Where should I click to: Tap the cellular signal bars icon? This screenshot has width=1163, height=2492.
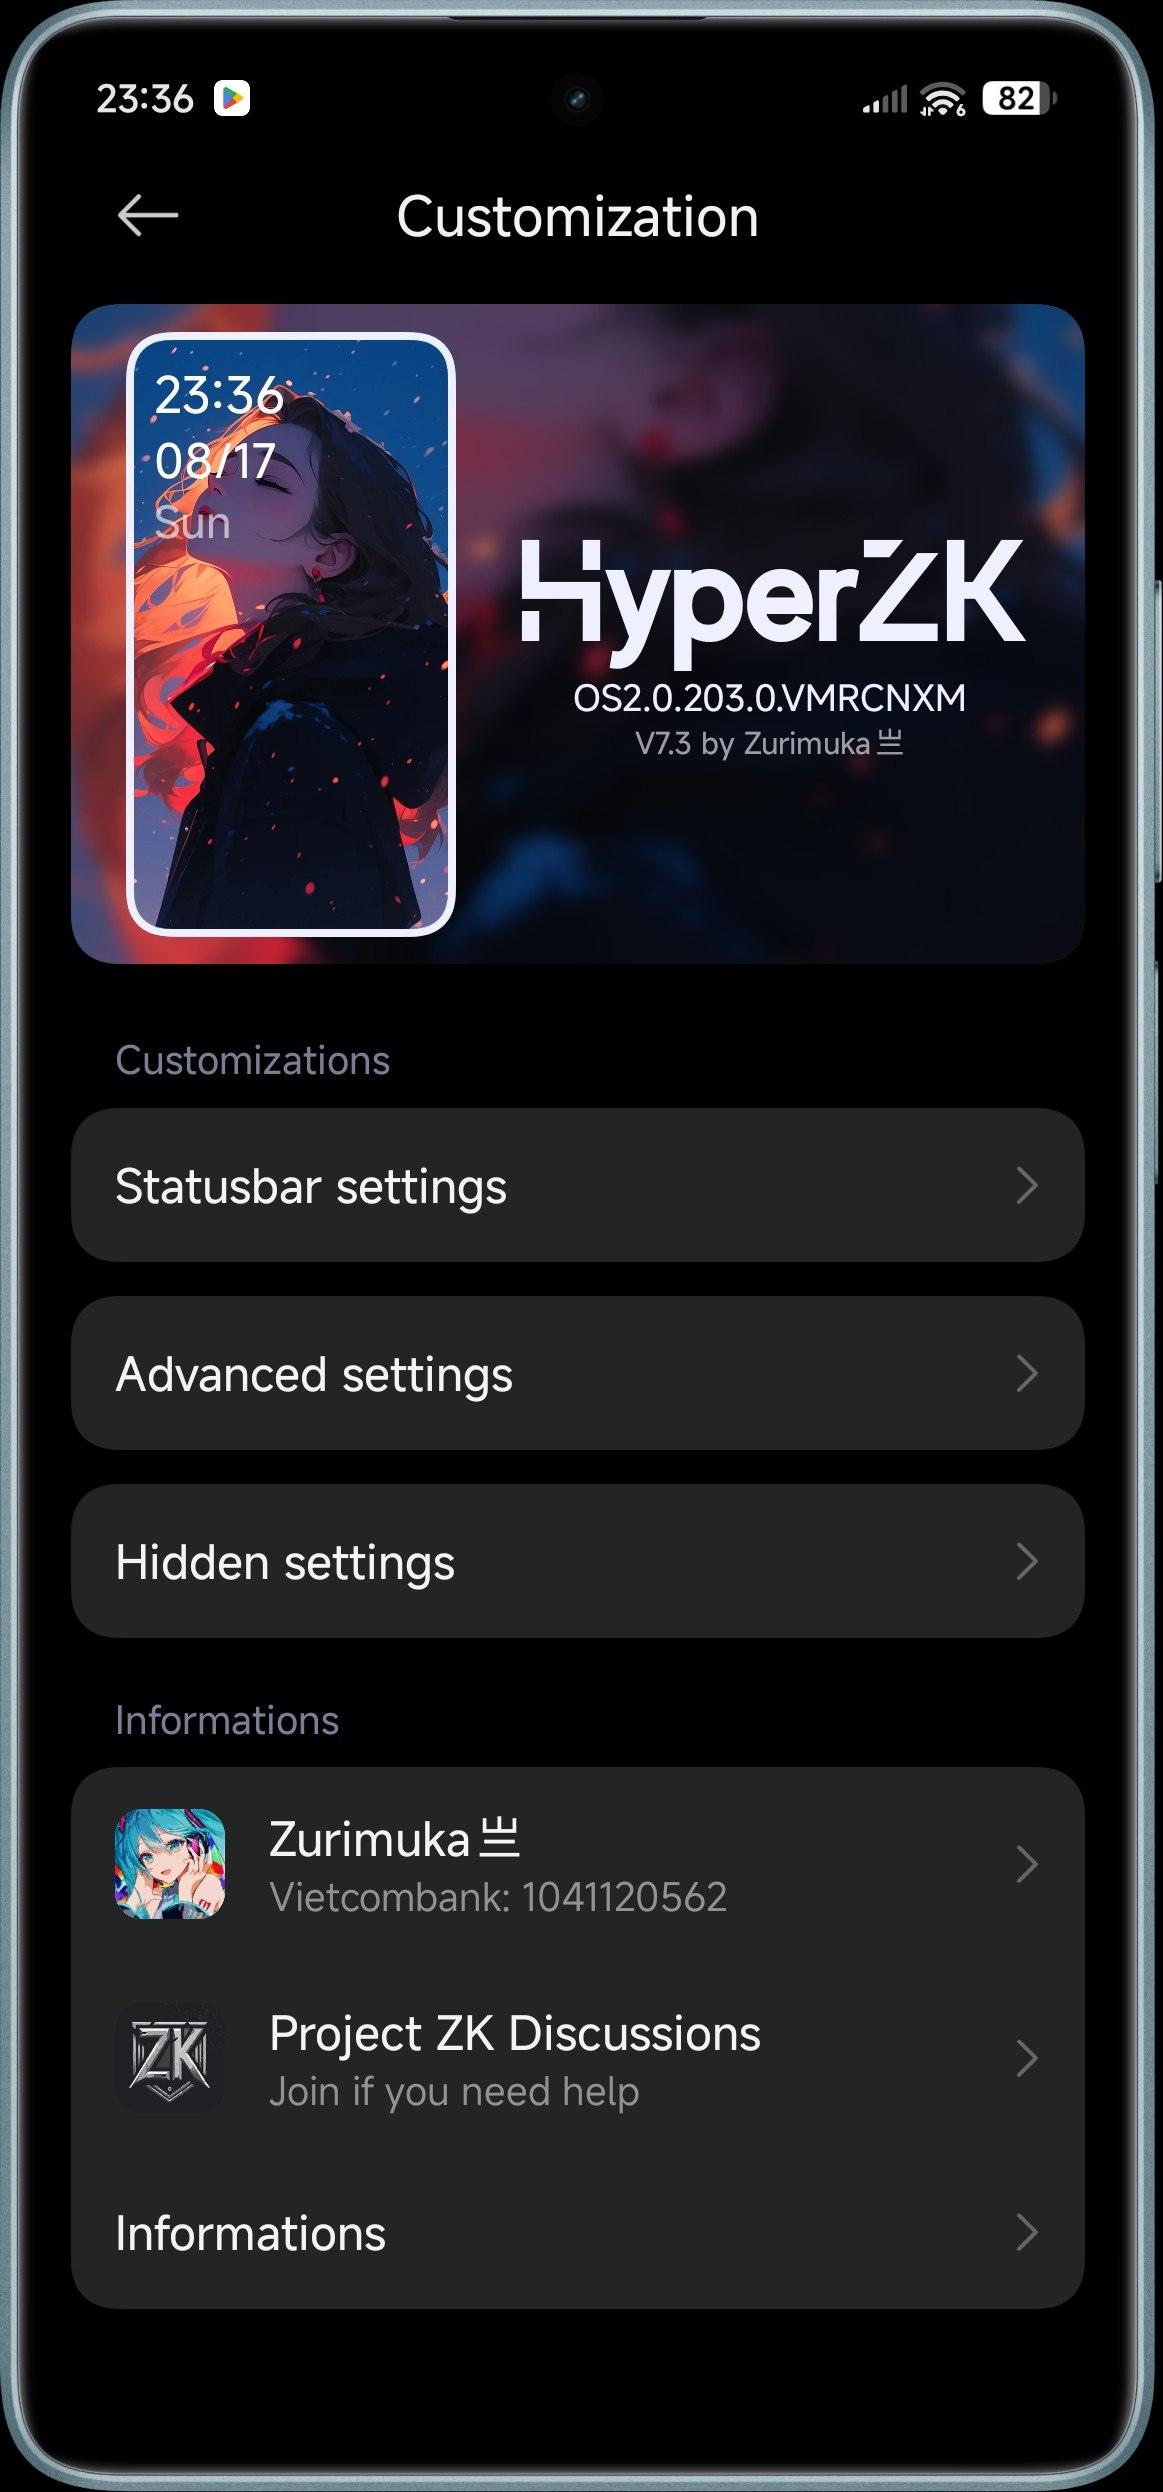click(885, 100)
